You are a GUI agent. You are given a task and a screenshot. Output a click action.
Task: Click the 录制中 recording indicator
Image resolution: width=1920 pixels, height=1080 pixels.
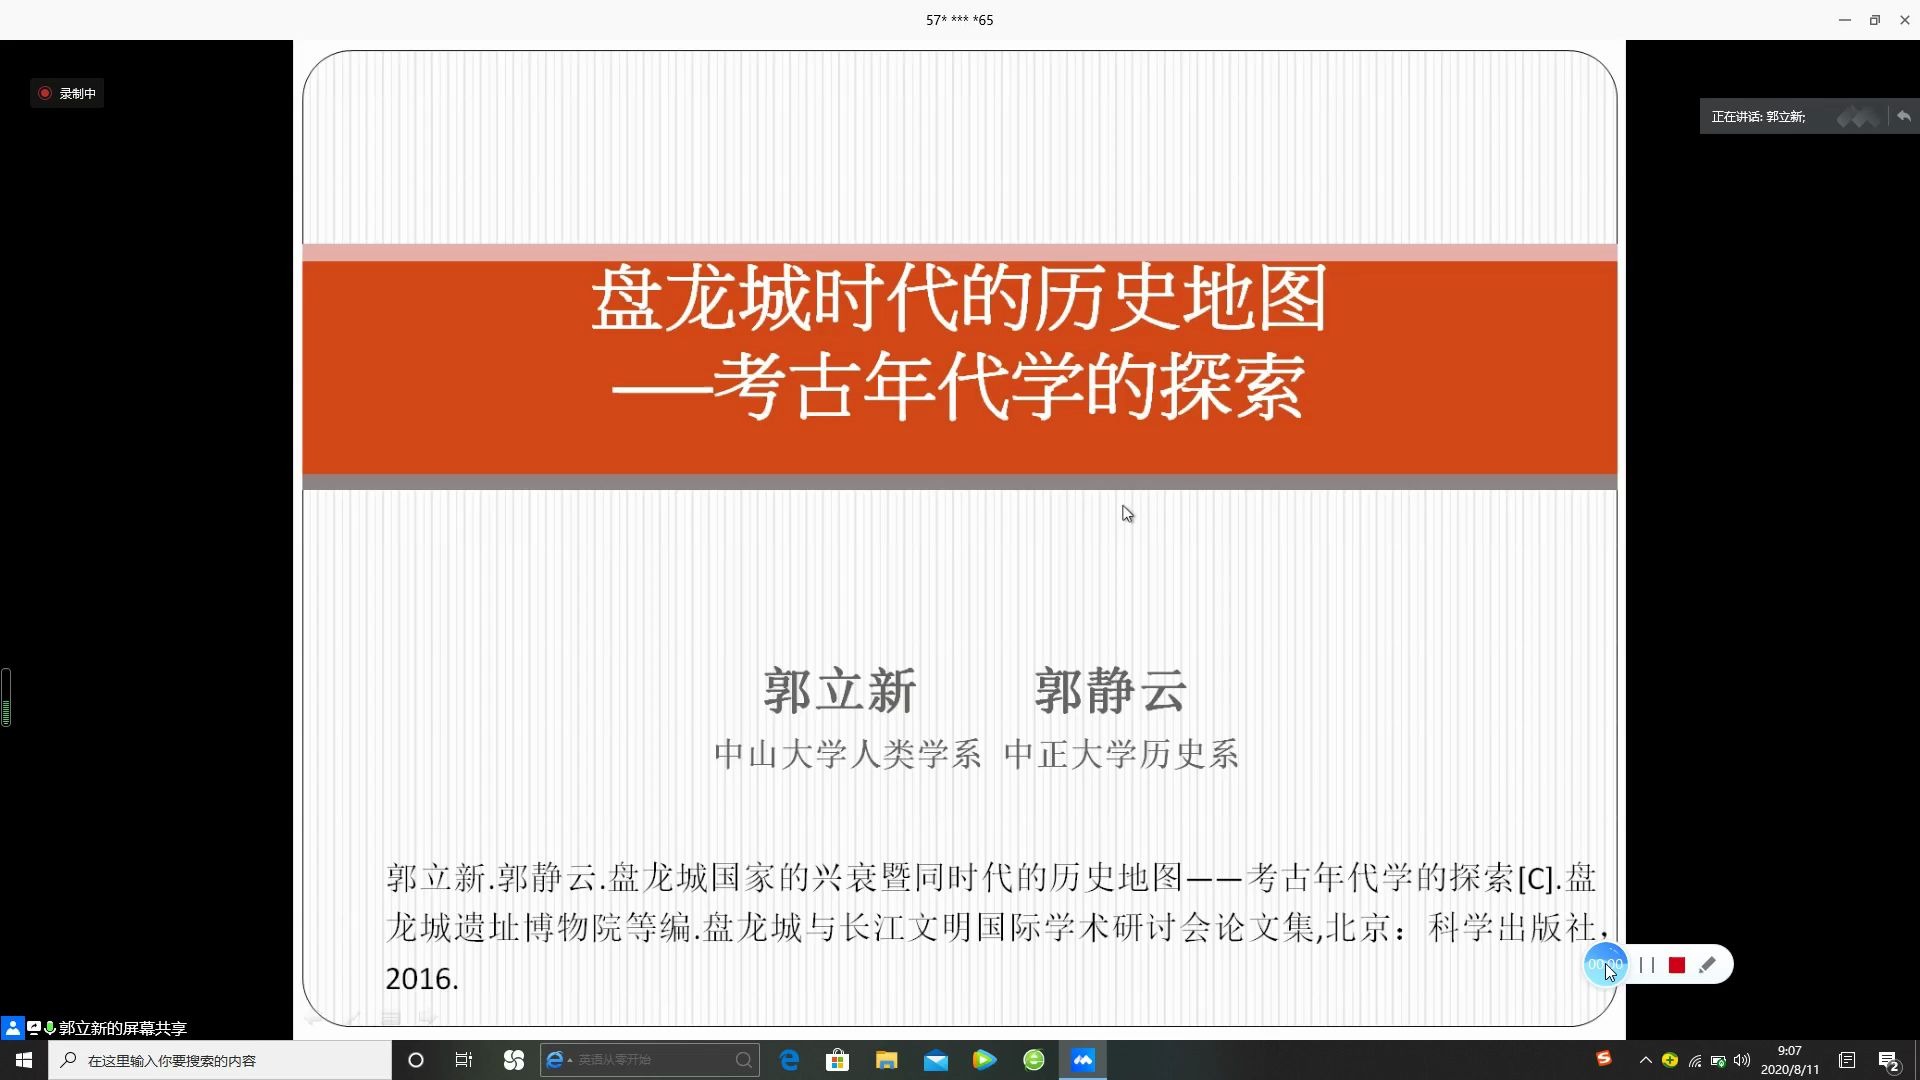67,93
